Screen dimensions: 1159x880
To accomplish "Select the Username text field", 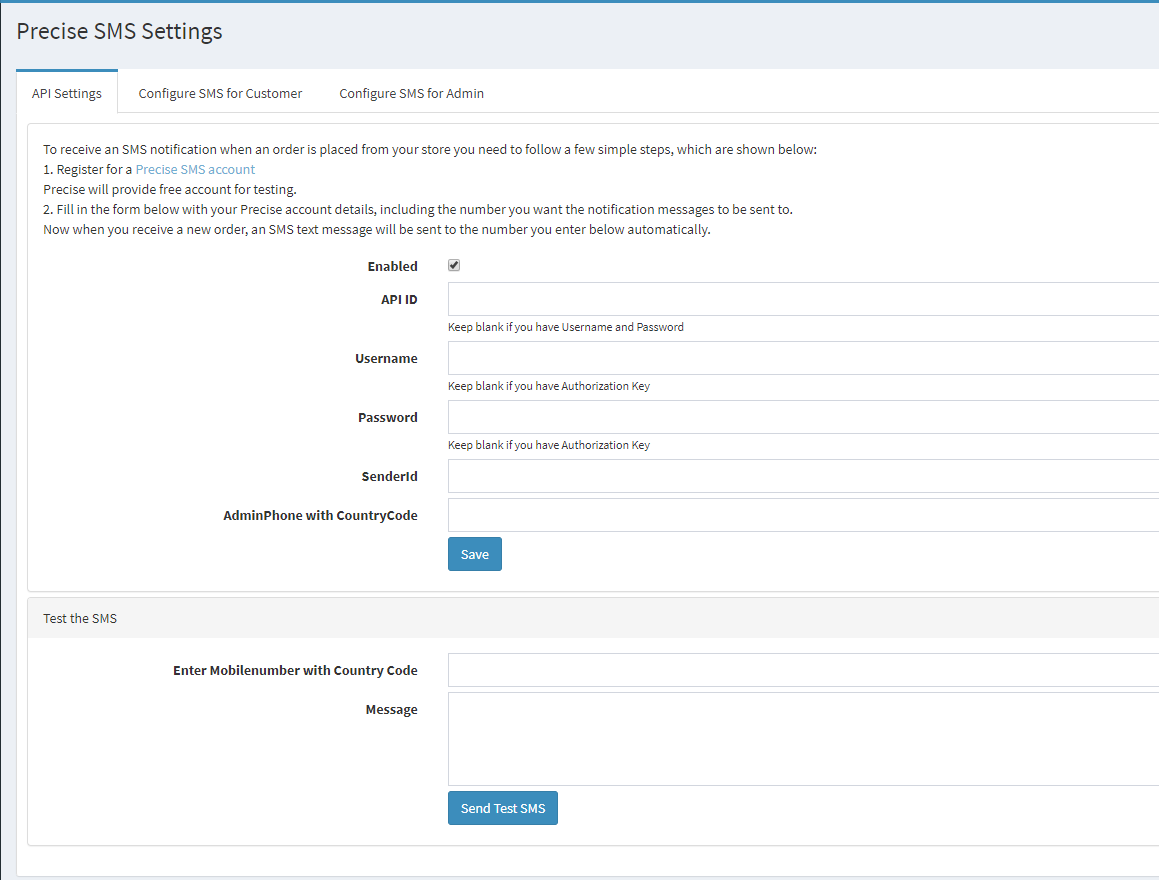I will point(803,358).
